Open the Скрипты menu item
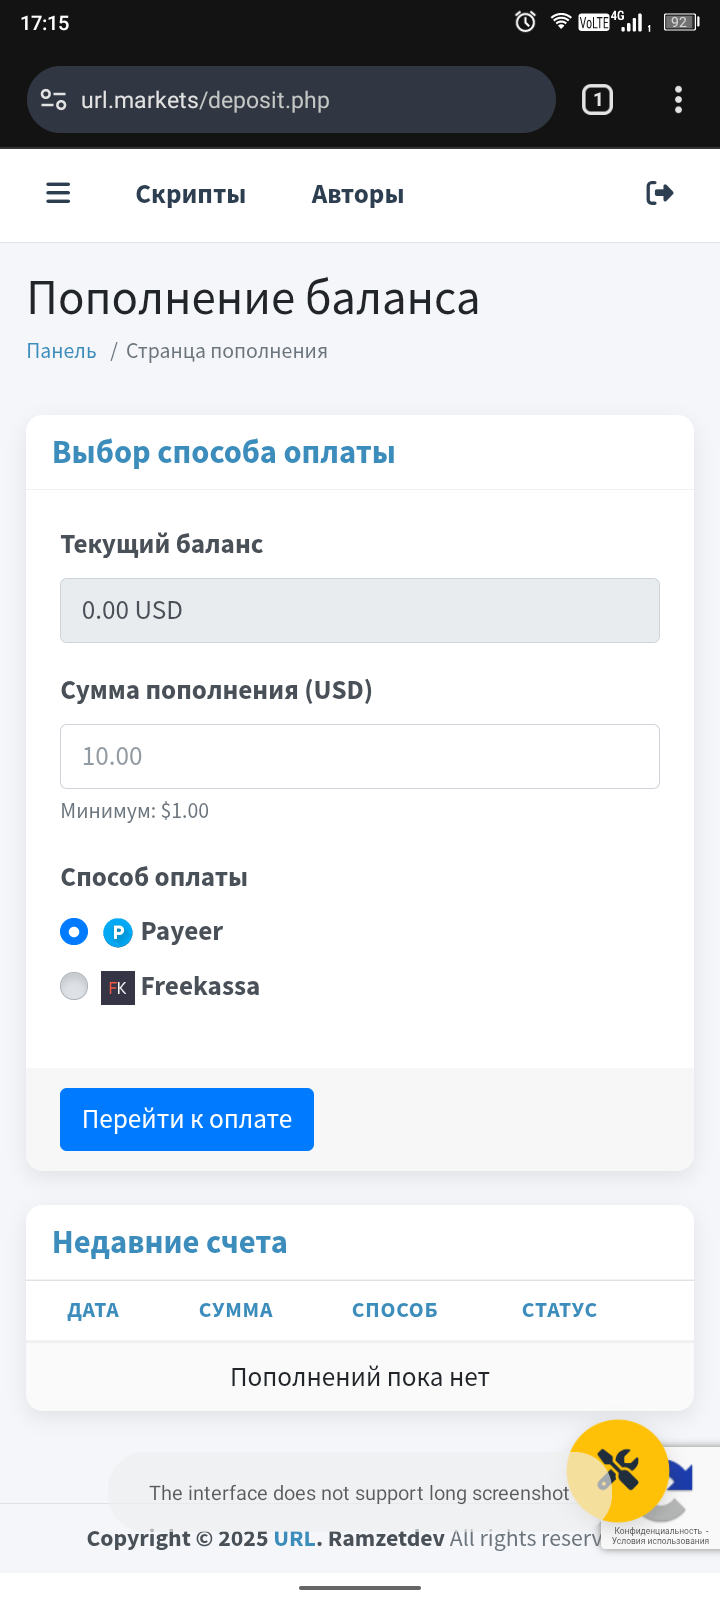This screenshot has width=720, height=1600. point(190,195)
